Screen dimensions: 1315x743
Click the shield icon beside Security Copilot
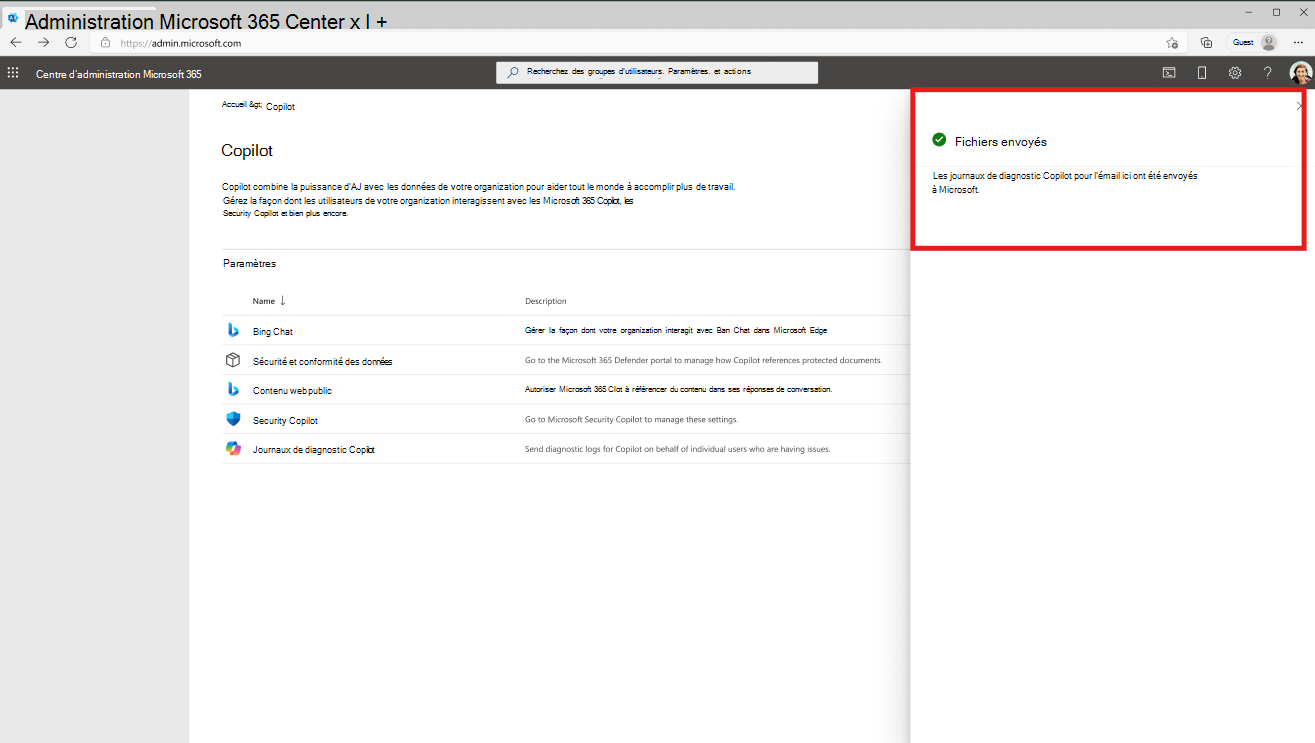[x=232, y=419]
